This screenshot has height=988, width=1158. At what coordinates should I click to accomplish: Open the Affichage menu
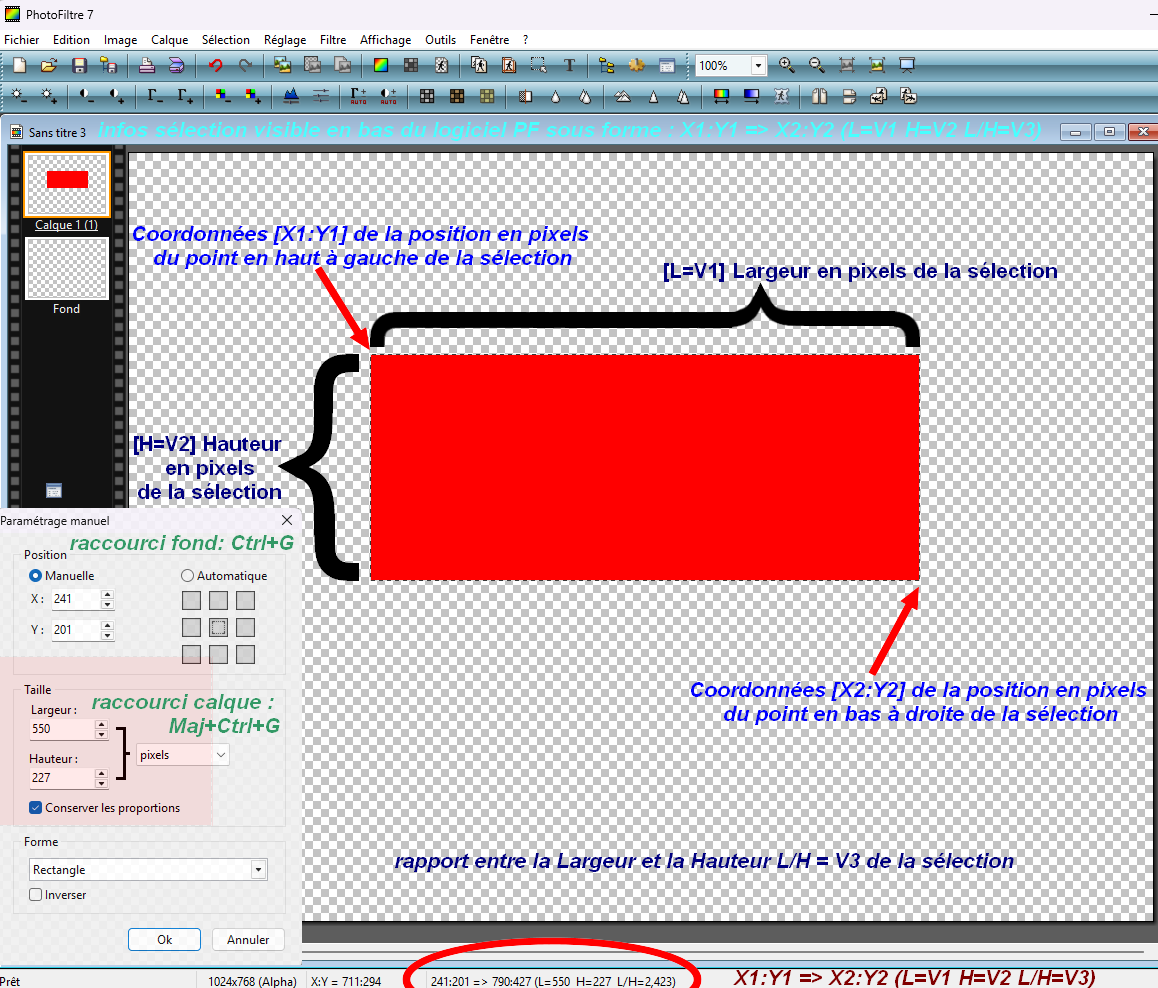coord(386,40)
